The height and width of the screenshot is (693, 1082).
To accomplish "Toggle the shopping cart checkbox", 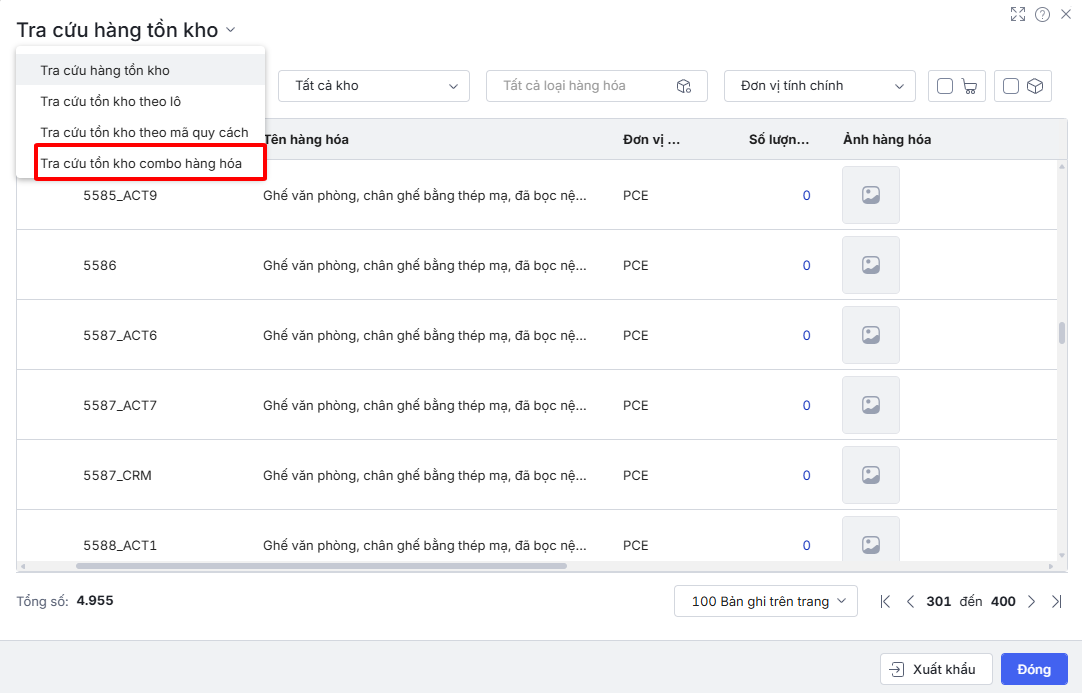I will 945,86.
